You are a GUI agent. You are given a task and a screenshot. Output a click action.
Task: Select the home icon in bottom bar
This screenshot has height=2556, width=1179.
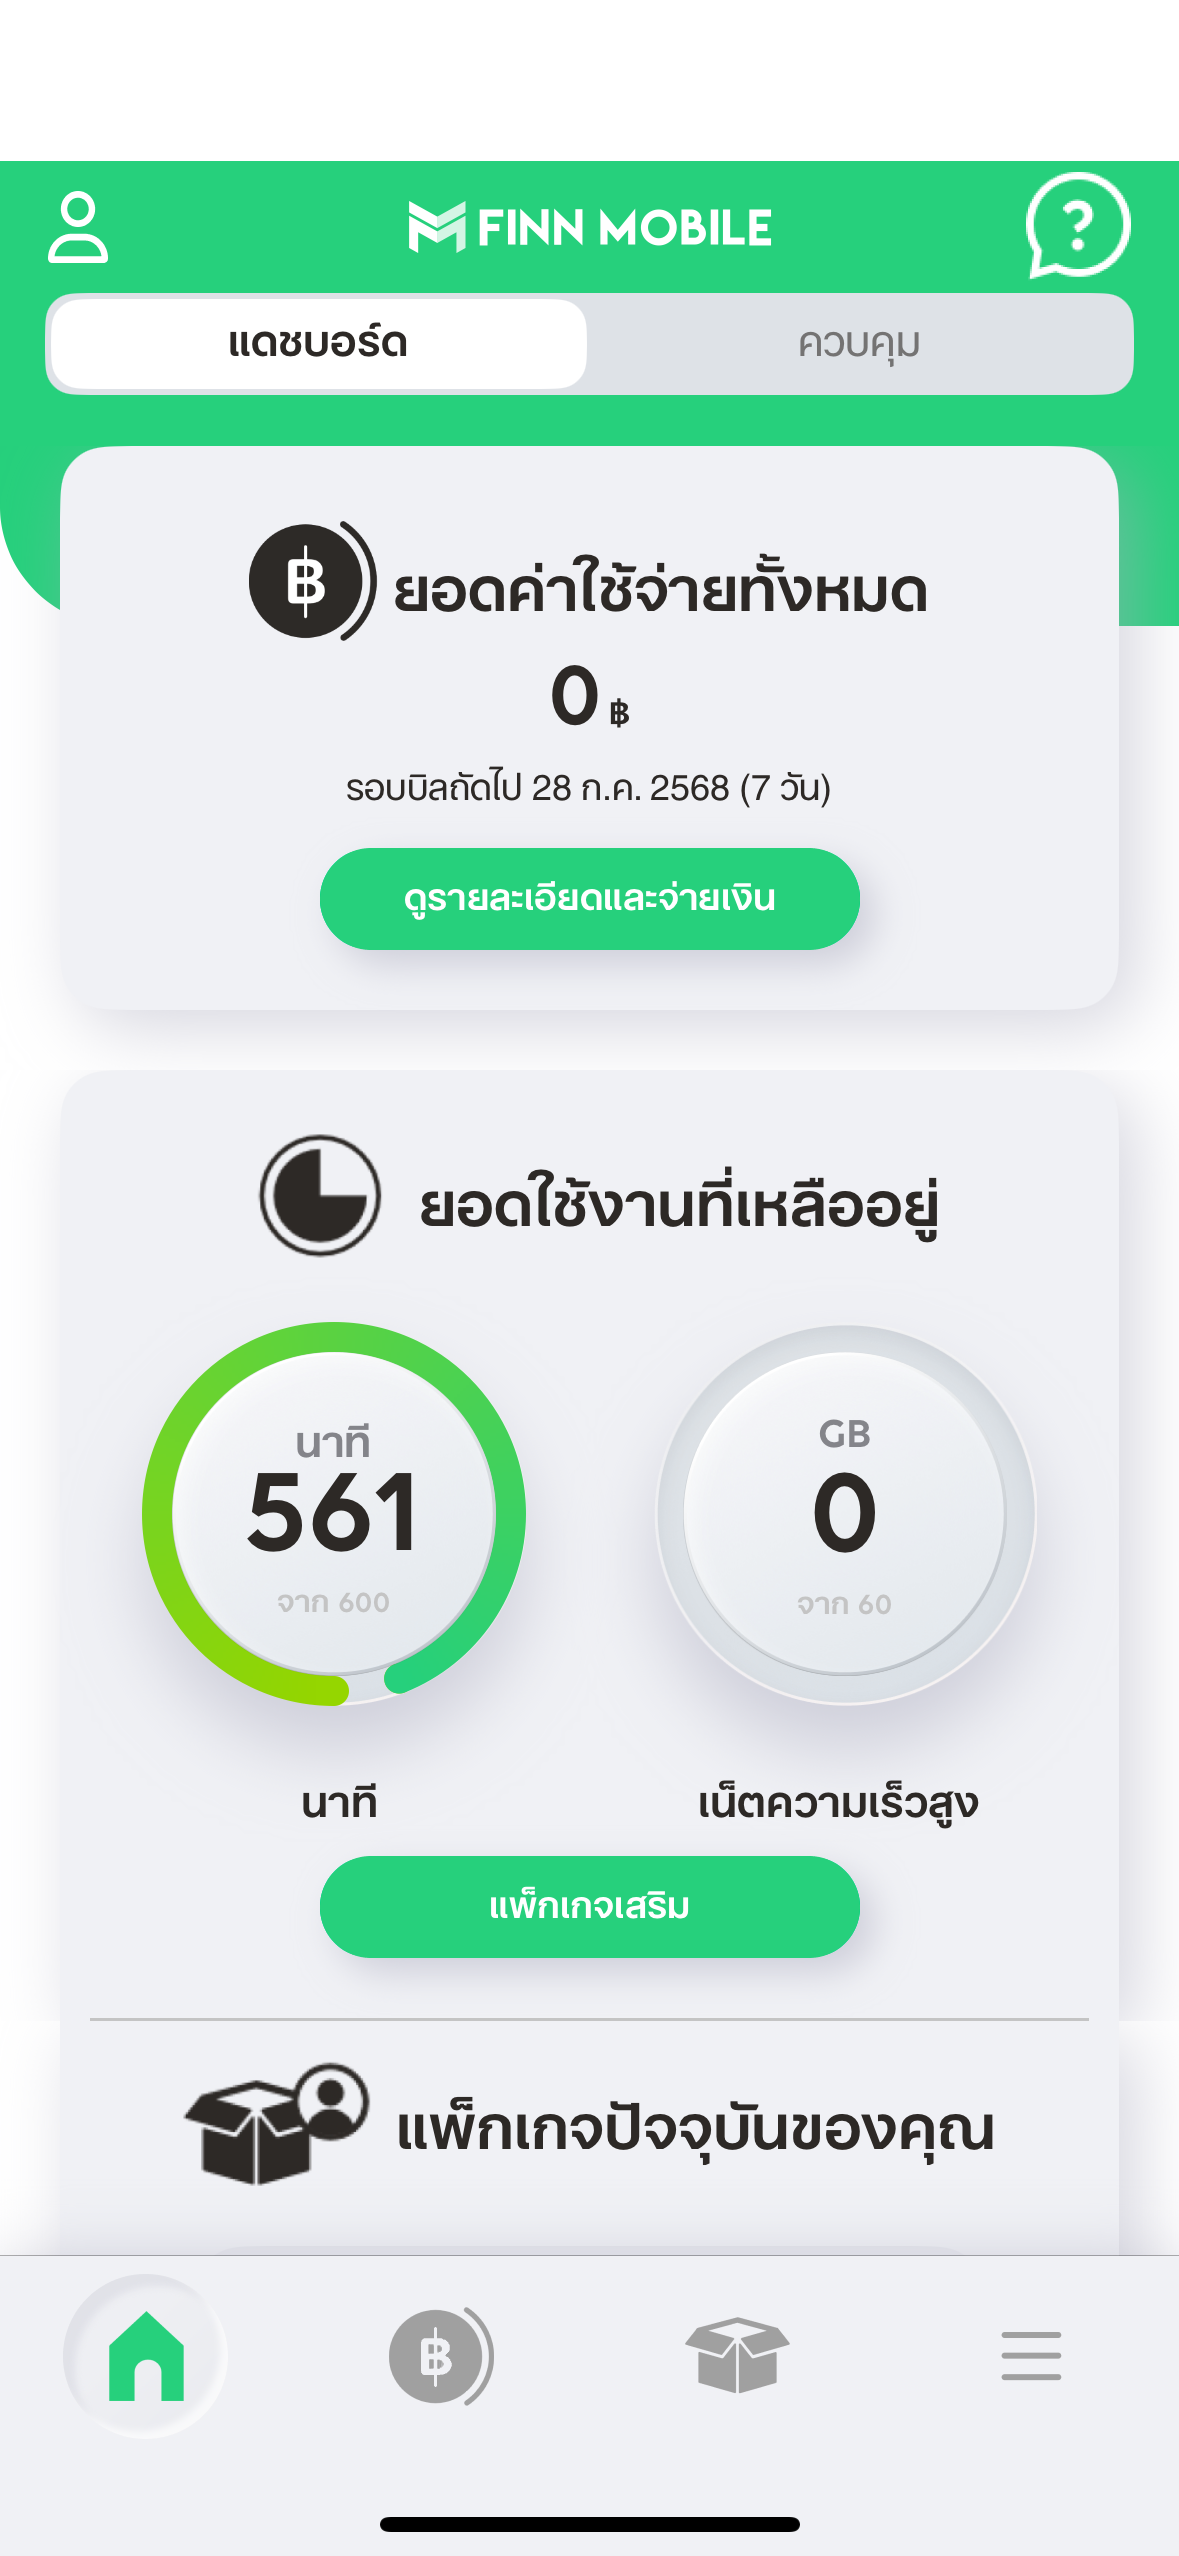click(146, 2356)
